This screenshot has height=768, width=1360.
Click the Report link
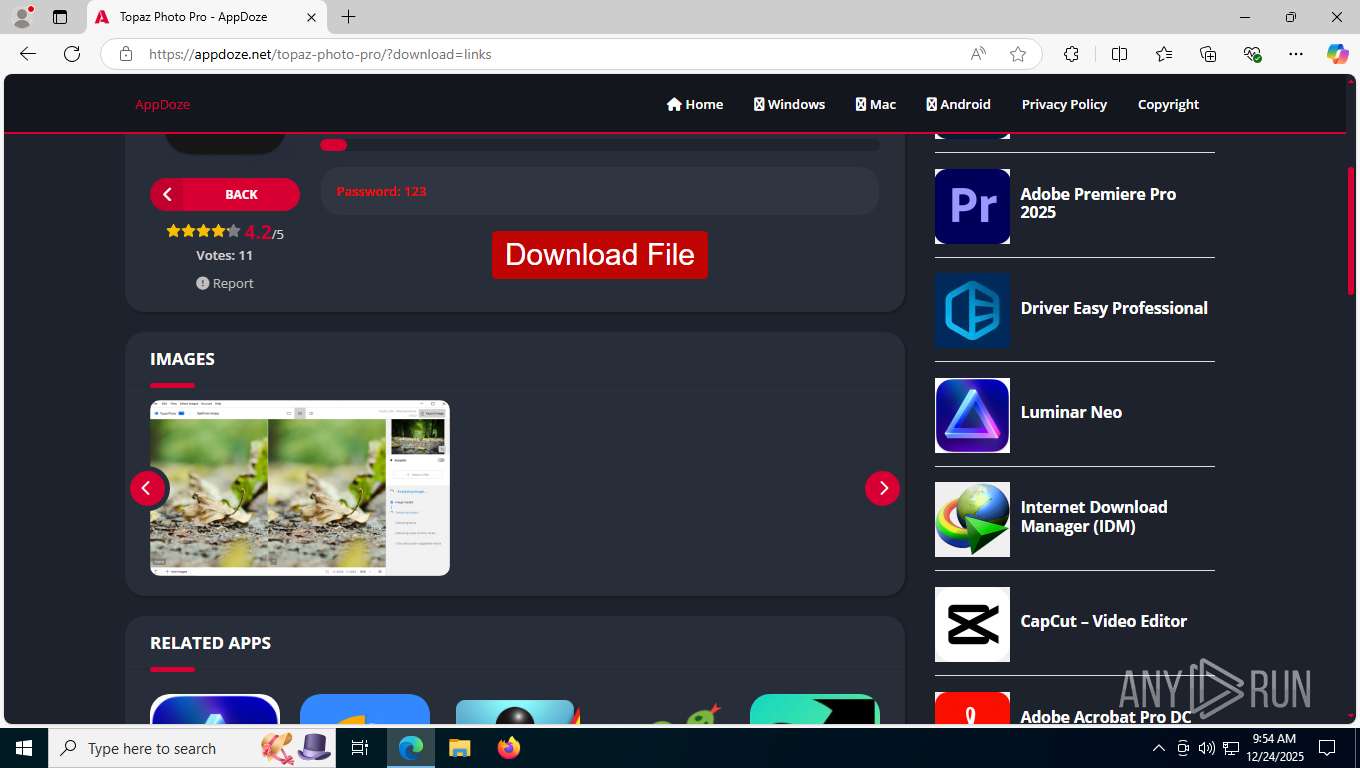[225, 284]
